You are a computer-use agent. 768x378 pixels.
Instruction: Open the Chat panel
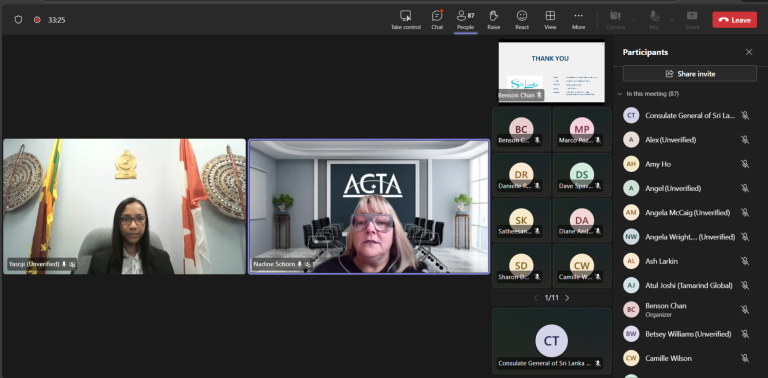437,20
